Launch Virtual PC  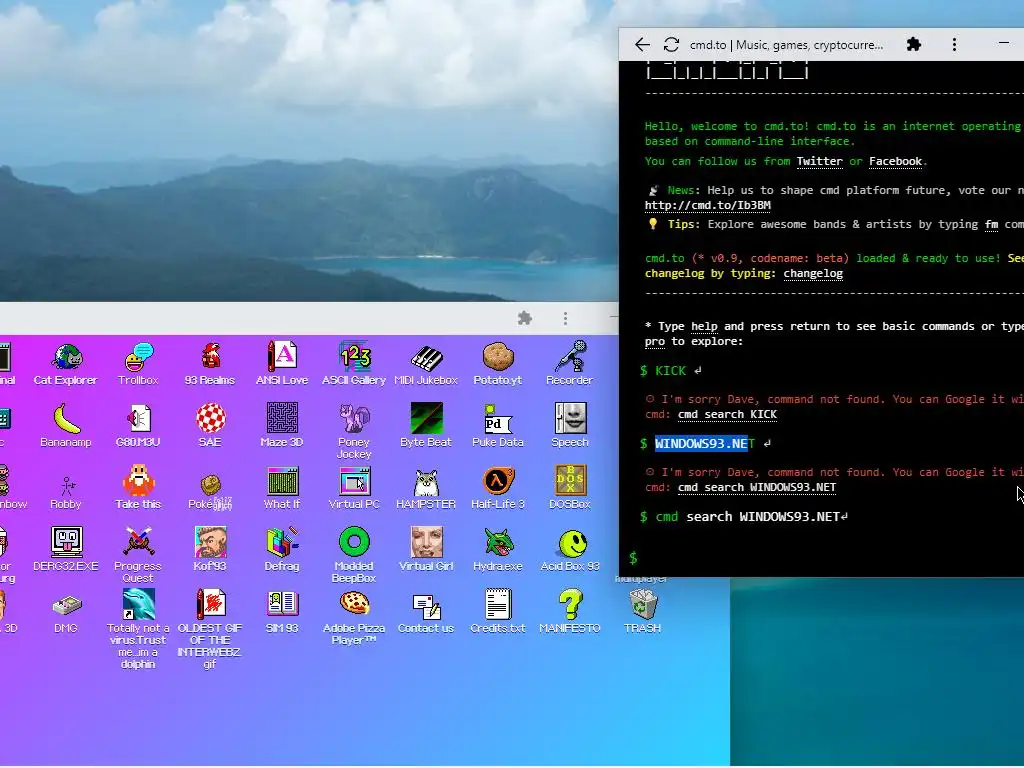[354, 488]
